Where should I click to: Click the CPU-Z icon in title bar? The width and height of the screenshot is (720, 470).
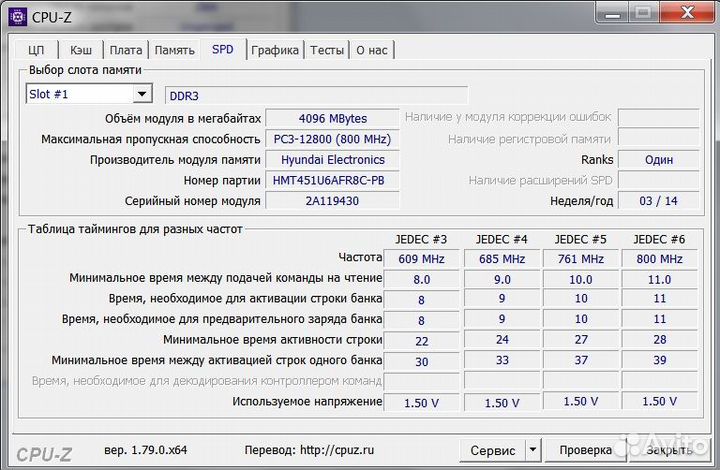17,17
